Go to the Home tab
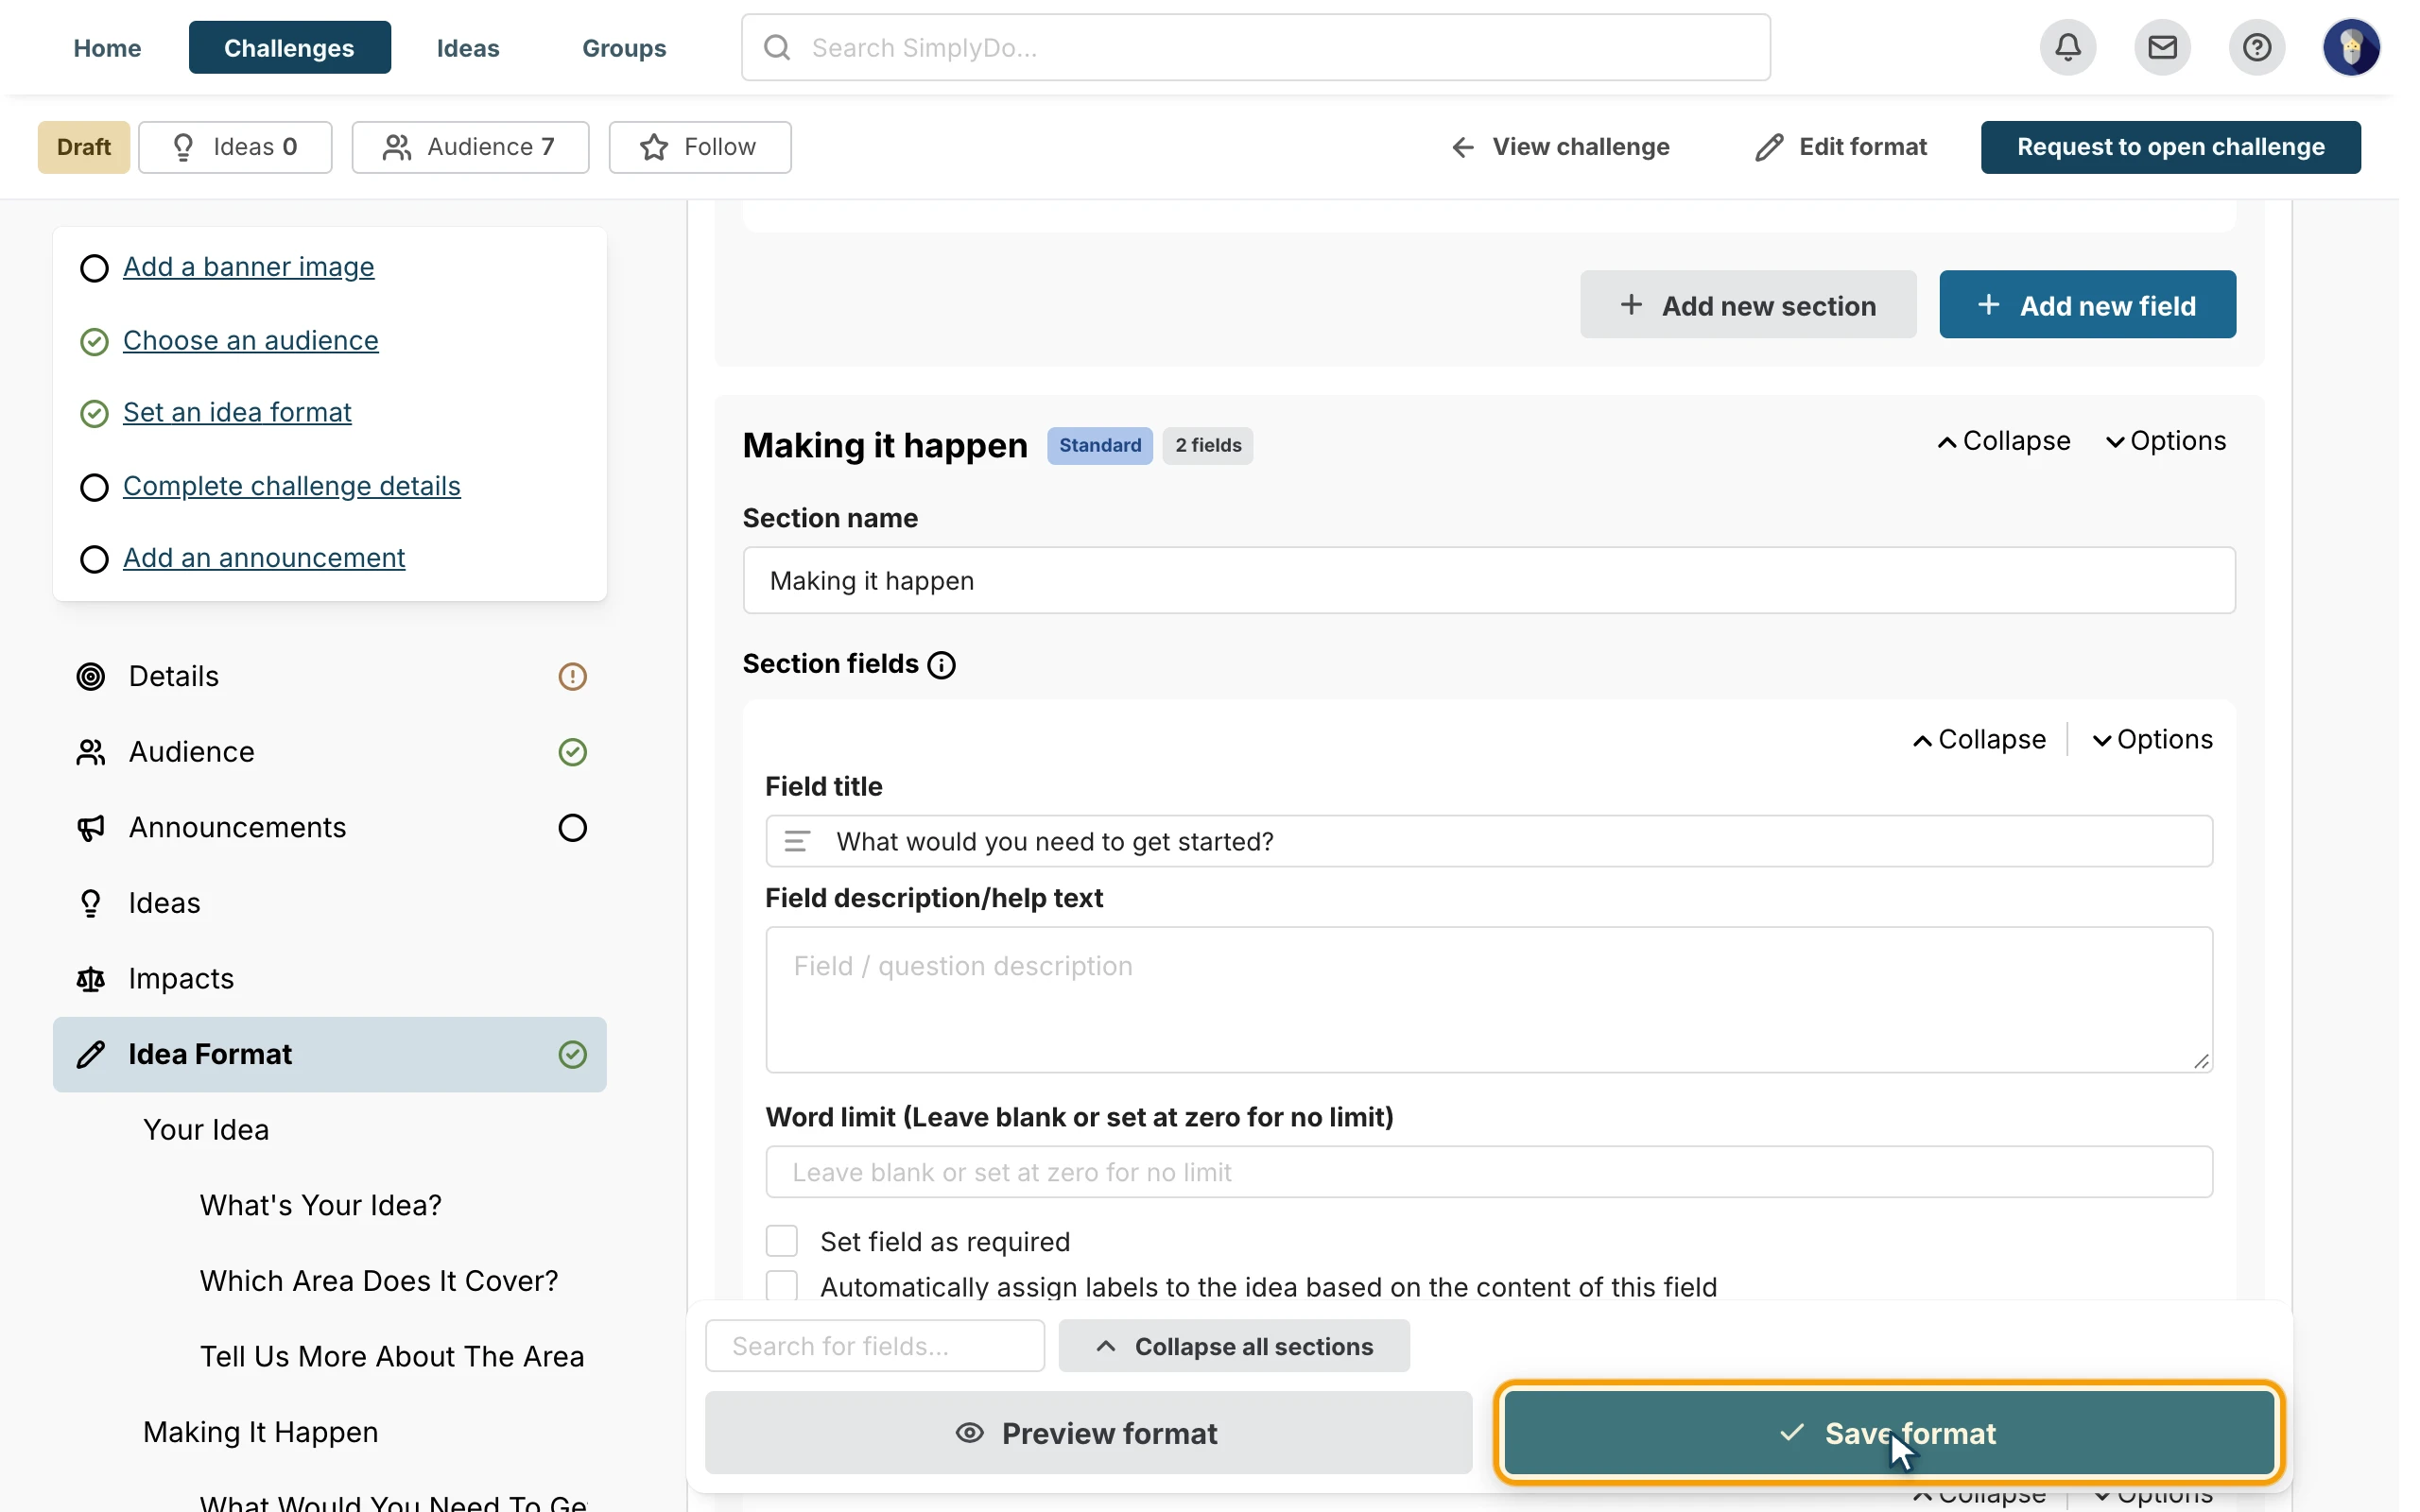This screenshot has width=2420, height=1512. 107,47
